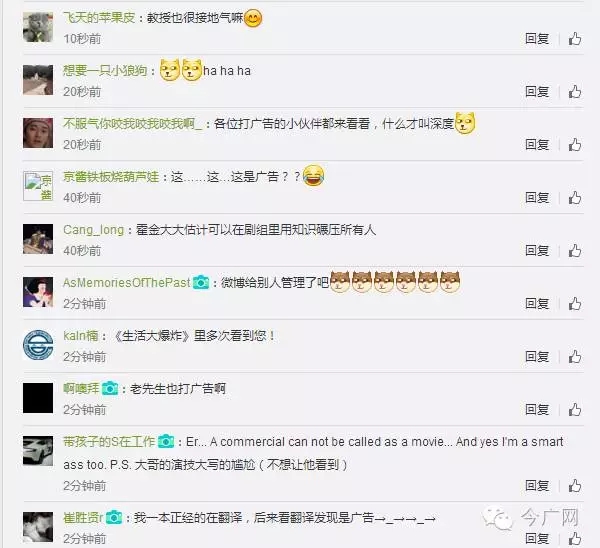The height and width of the screenshot is (548, 600).
Task: Reply to kaln楠's comment
Action: pos(537,357)
